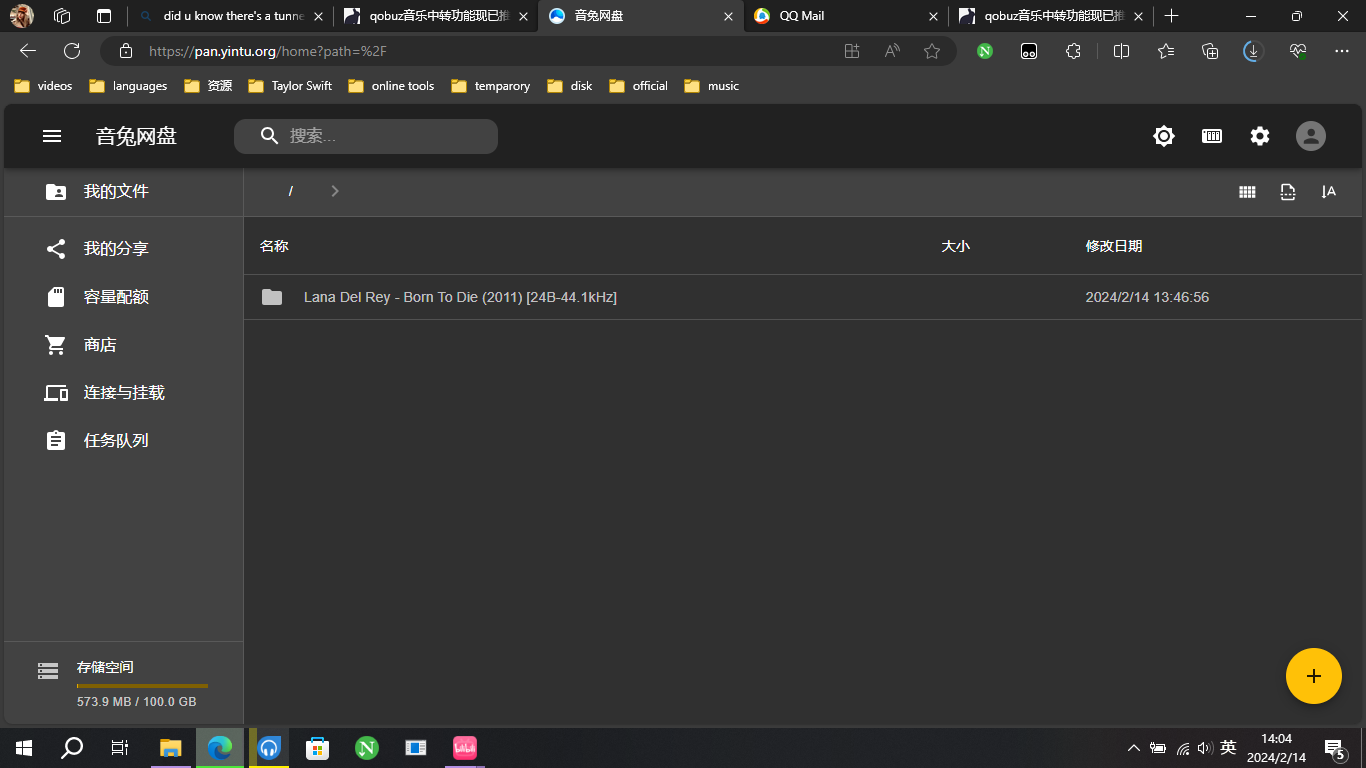Close the QQ Mail tab

pyautogui.click(x=933, y=17)
